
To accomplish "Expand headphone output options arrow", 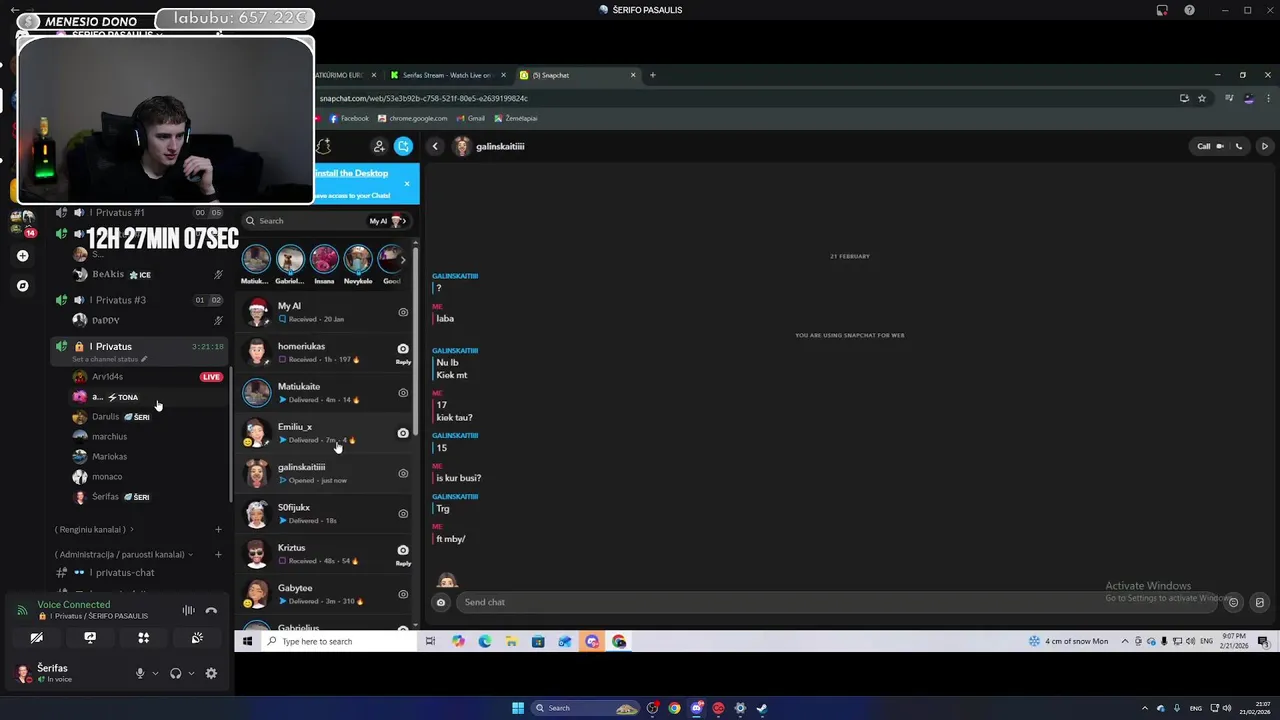I will tap(191, 673).
